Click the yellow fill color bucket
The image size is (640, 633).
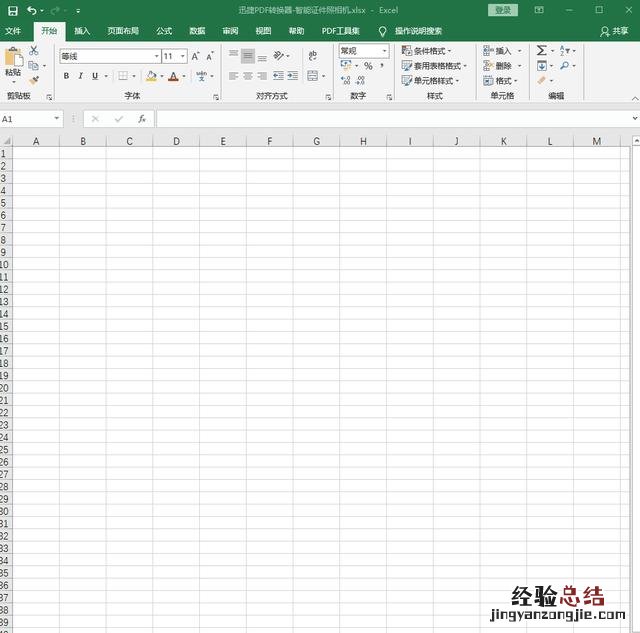(150, 76)
